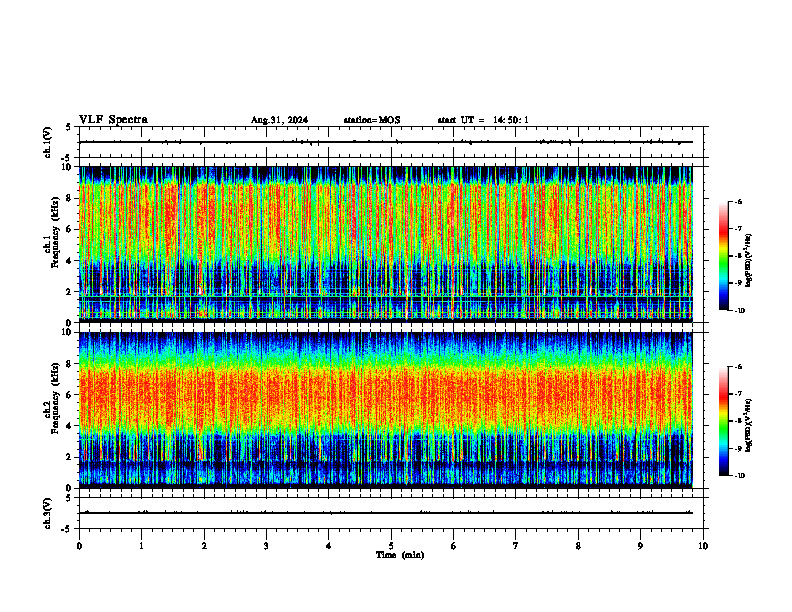Image resolution: width=792 pixels, height=612 pixels.
Task: Click time axis tick label "2"
Action: point(204,546)
